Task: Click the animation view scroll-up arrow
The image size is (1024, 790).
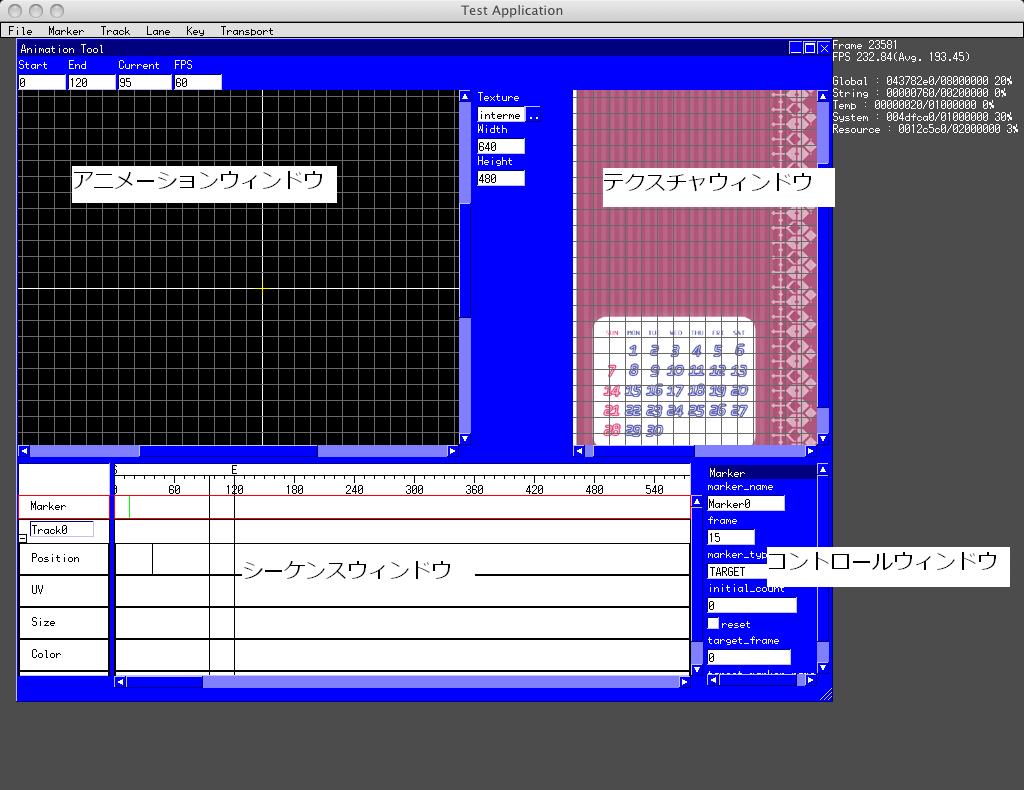Action: click(464, 97)
